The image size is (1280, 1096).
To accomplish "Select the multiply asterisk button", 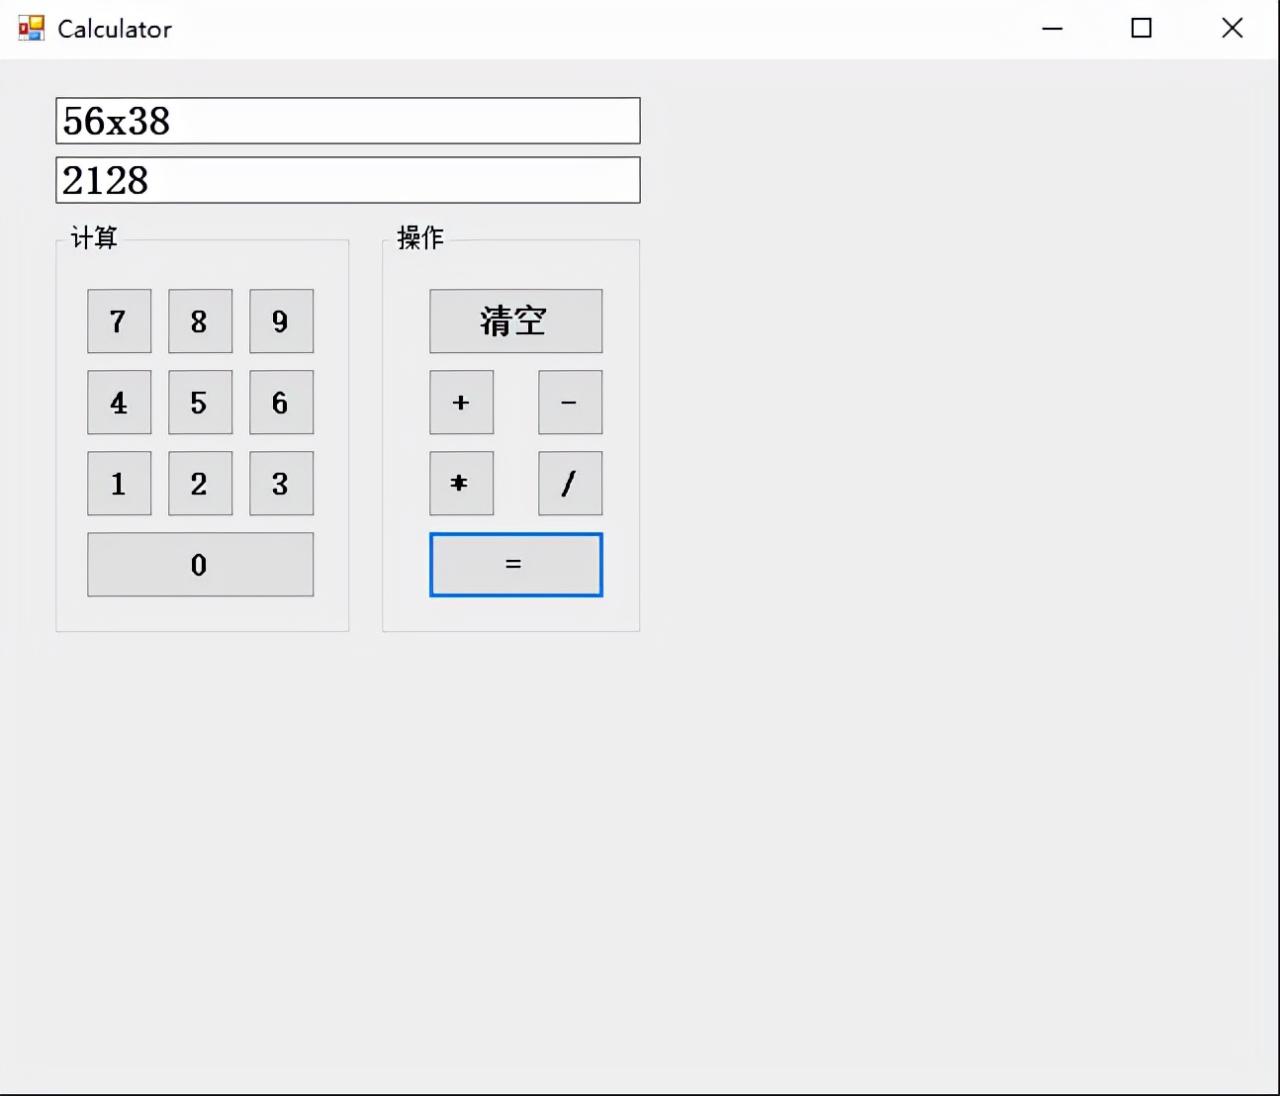I will click(461, 483).
